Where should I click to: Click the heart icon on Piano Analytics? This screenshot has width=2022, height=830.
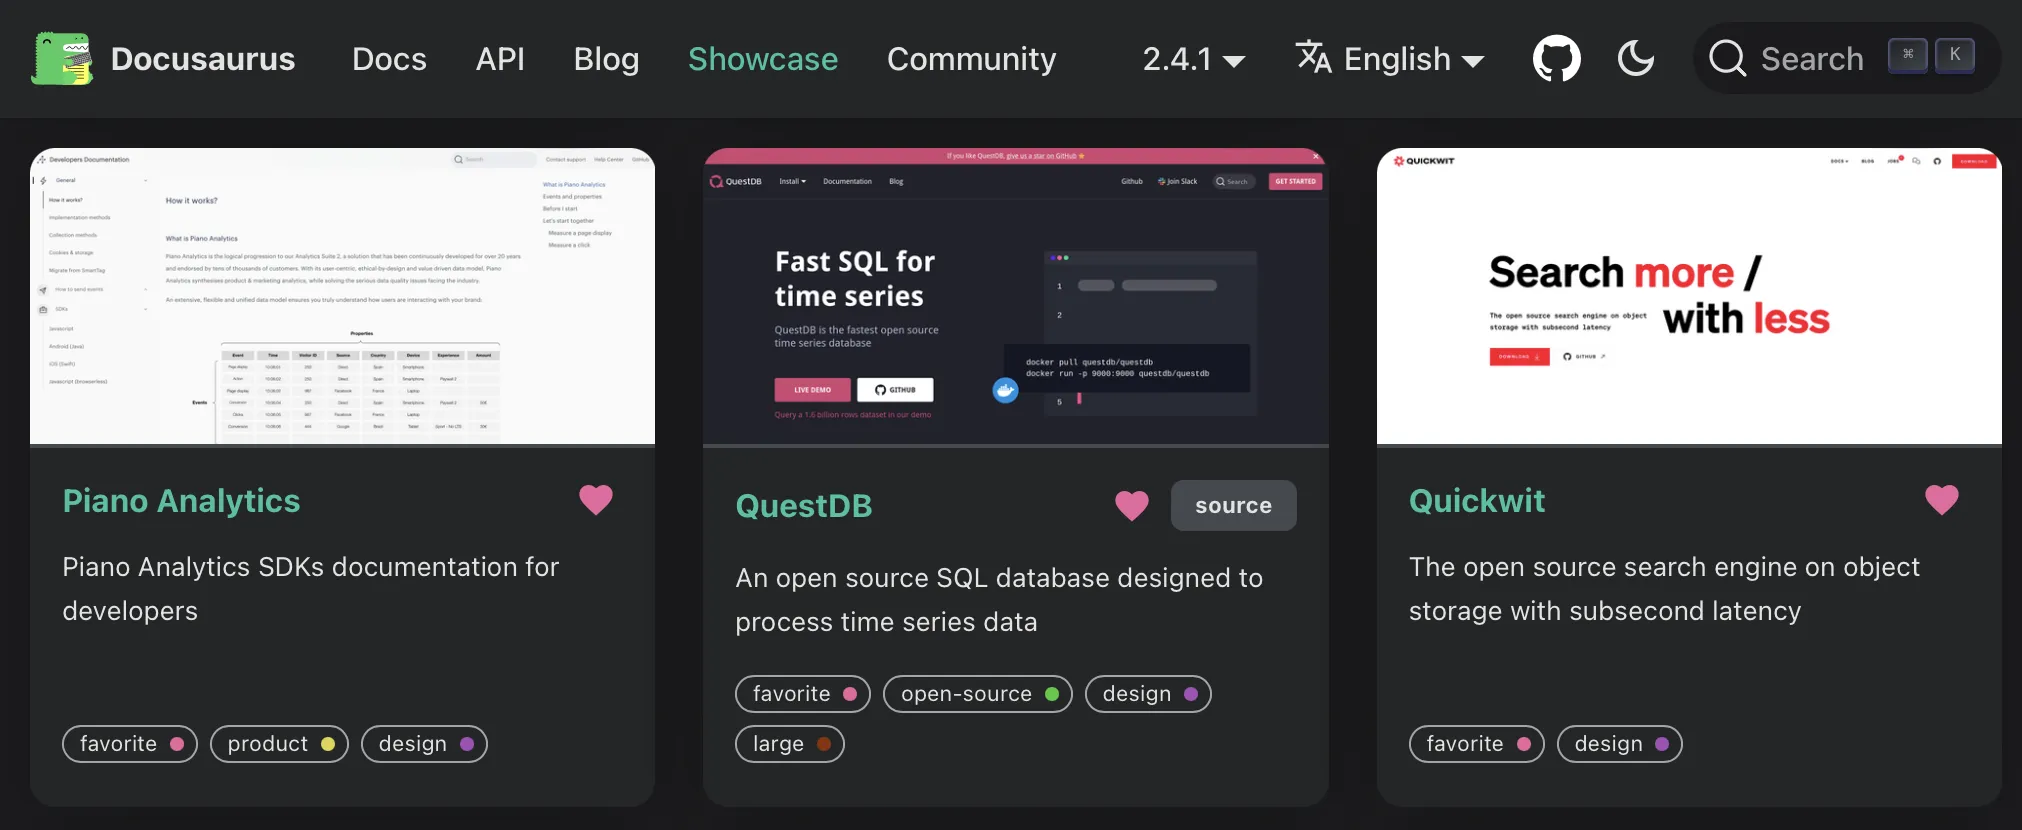596,499
